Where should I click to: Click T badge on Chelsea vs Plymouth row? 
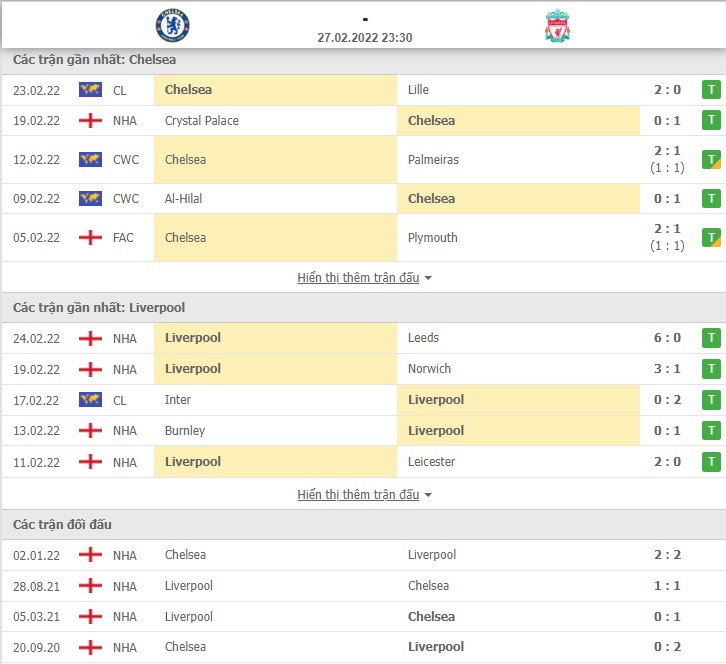(711, 238)
